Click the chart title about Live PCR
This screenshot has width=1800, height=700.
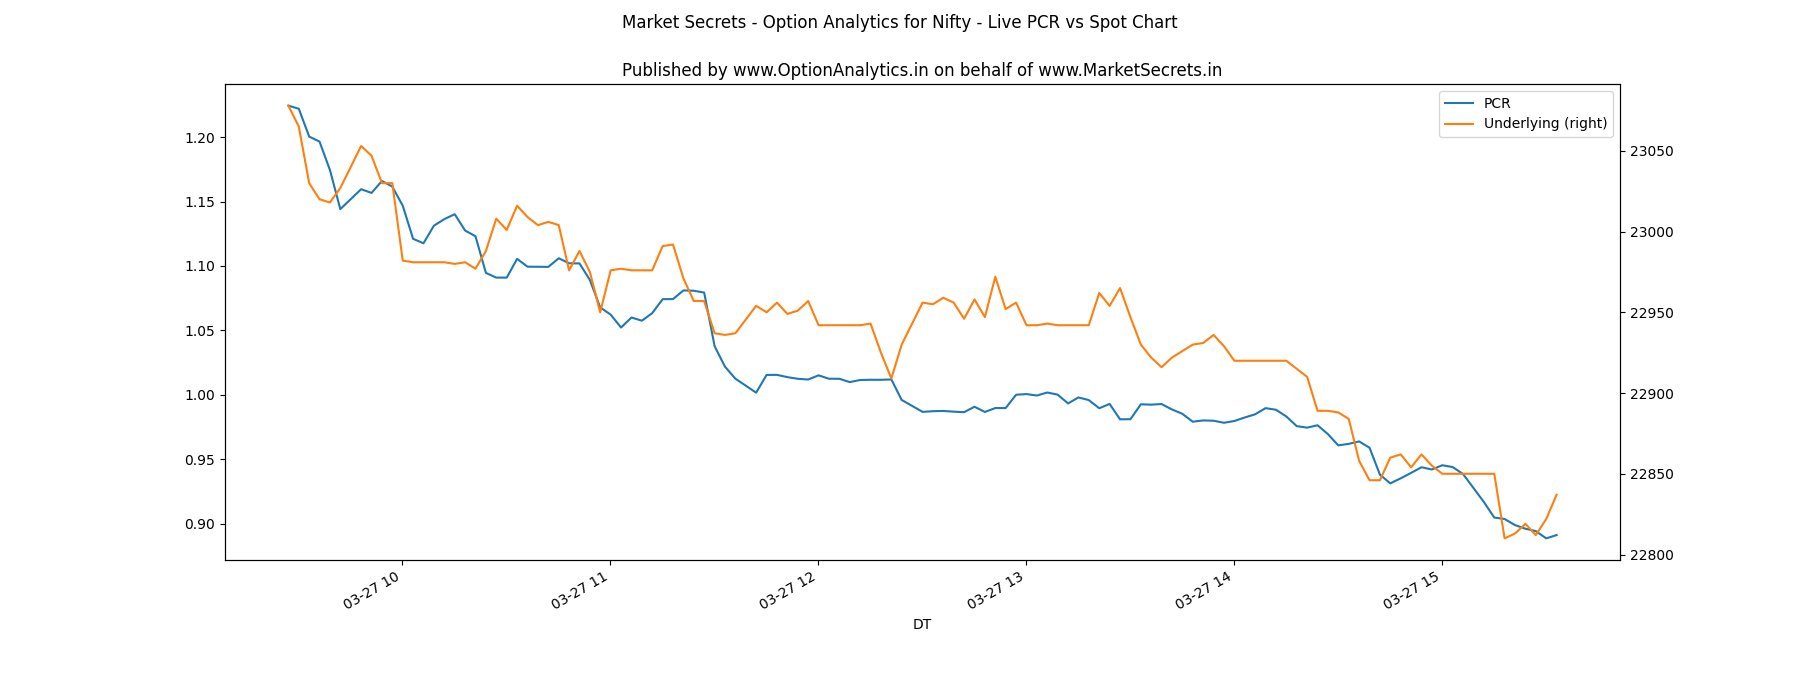tap(899, 22)
